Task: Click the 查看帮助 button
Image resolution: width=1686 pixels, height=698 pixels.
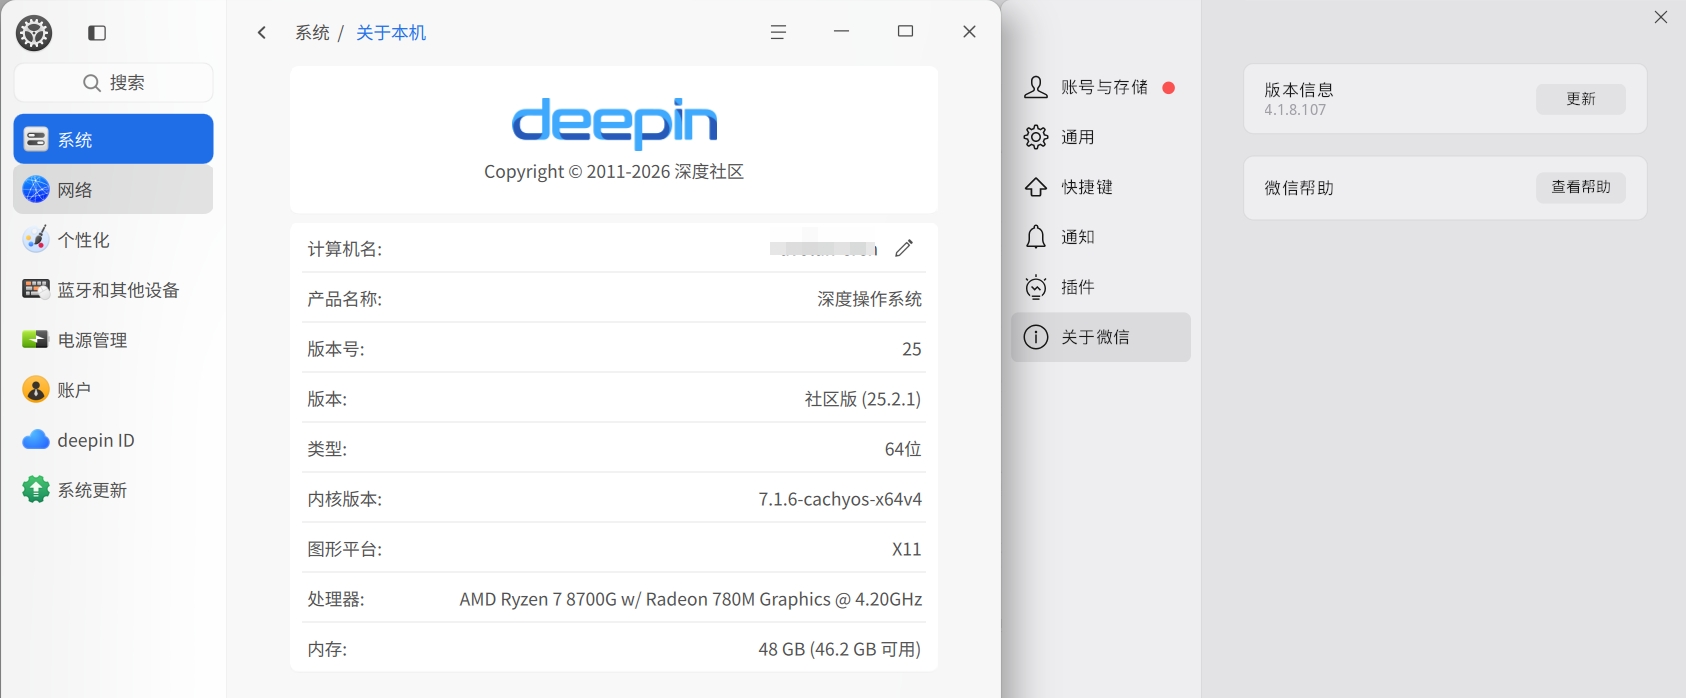Action: click(1580, 187)
